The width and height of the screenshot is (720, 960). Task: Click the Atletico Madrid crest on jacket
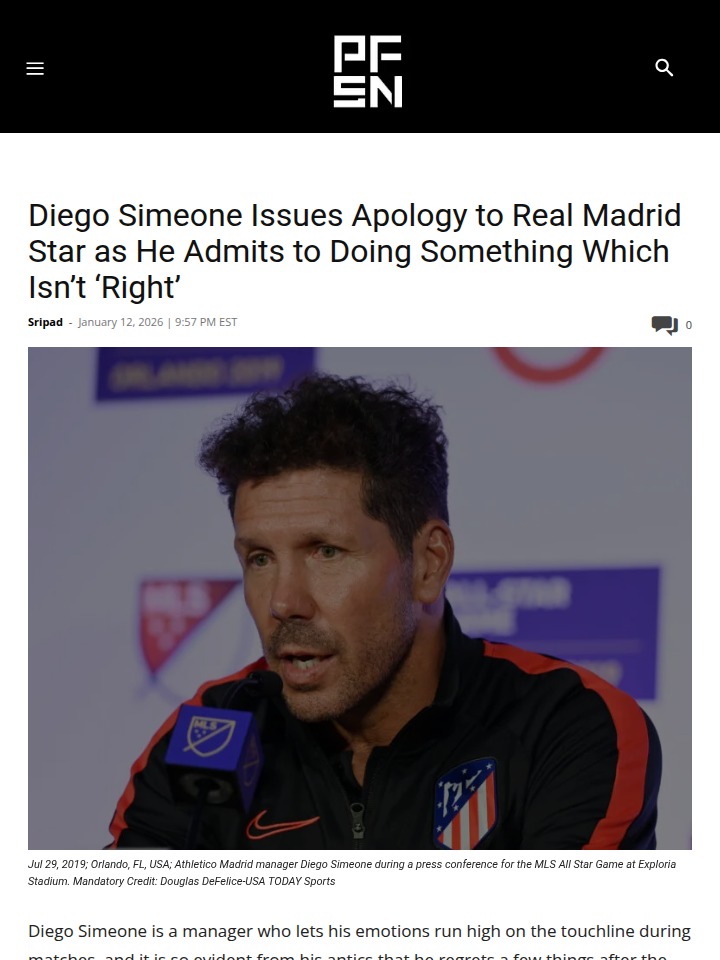coord(465,803)
